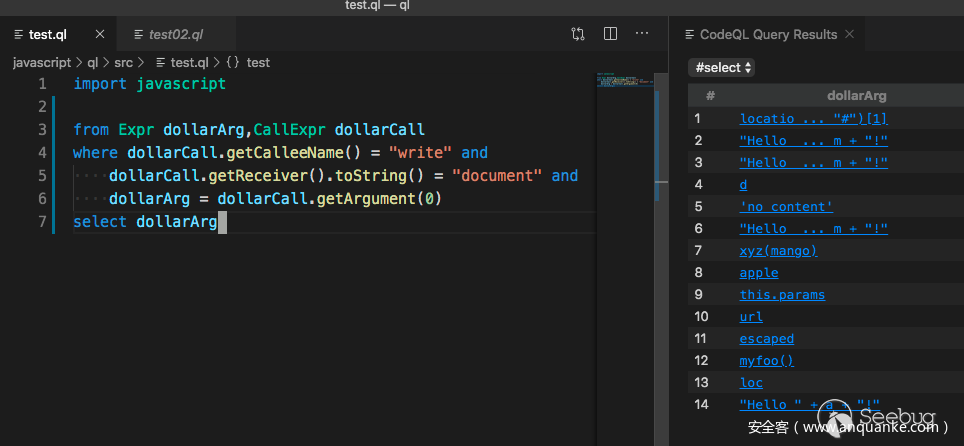This screenshot has height=446, width=964.
Task: Click the dollarArg column header
Action: tap(857, 96)
